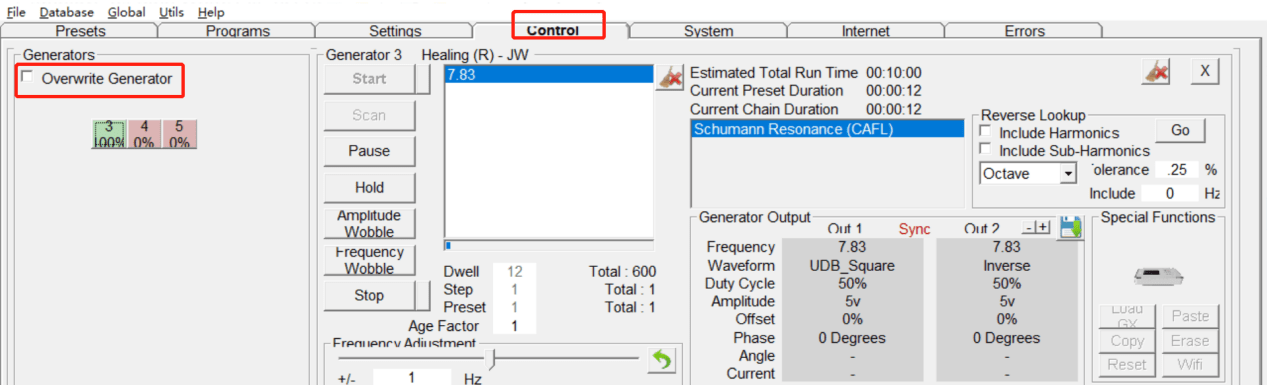Open the Octave dropdown in Reverse Lookup

[1068, 174]
